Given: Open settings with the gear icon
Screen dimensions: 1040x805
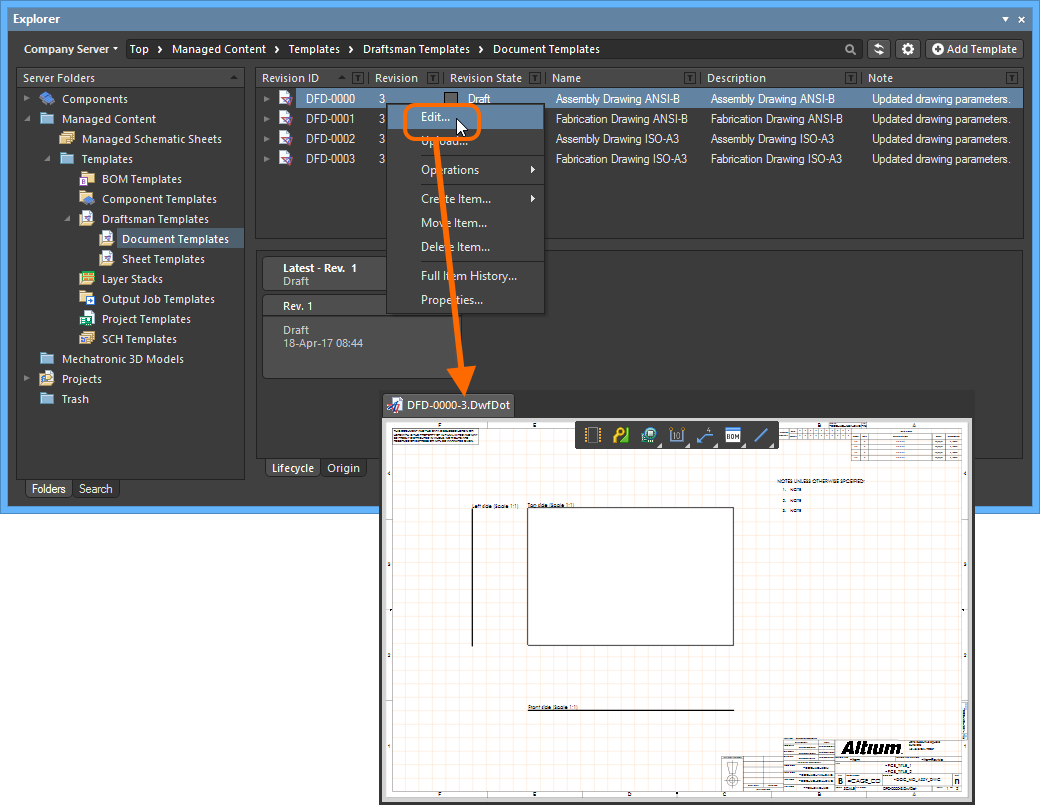Looking at the screenshot, I should [907, 49].
